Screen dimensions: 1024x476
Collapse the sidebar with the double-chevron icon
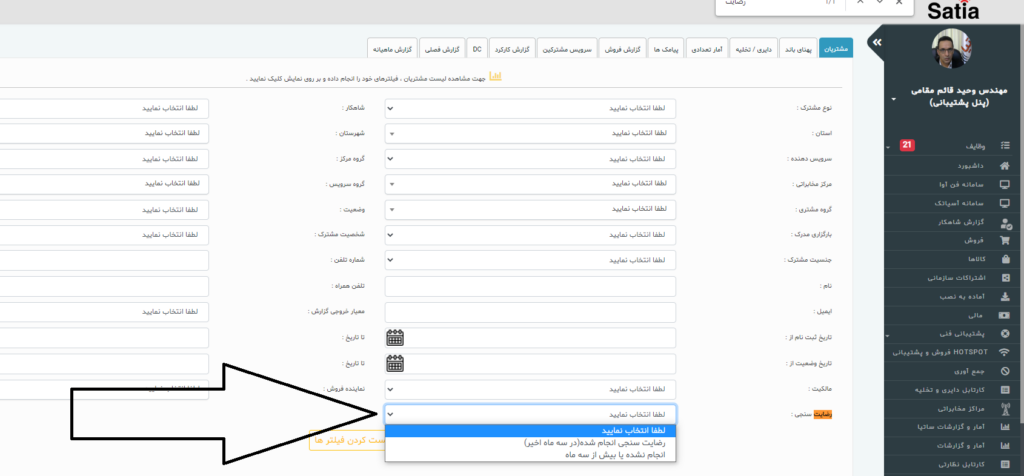click(x=876, y=42)
